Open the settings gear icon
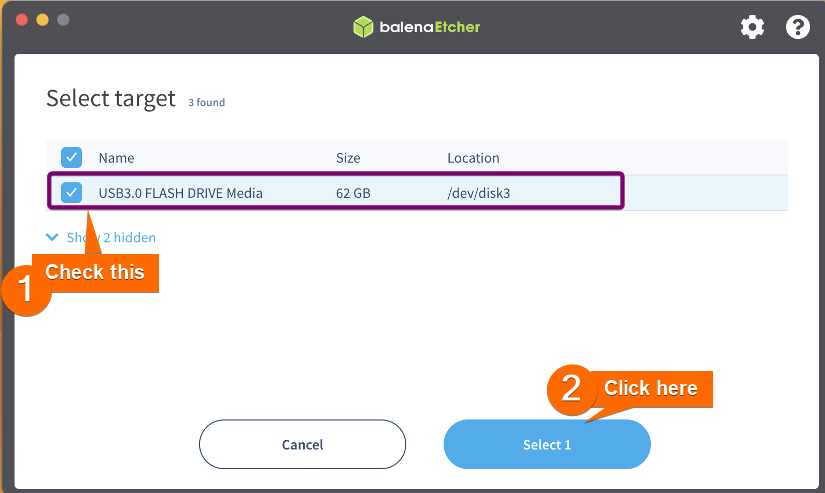This screenshot has height=493, width=825. pos(752,27)
